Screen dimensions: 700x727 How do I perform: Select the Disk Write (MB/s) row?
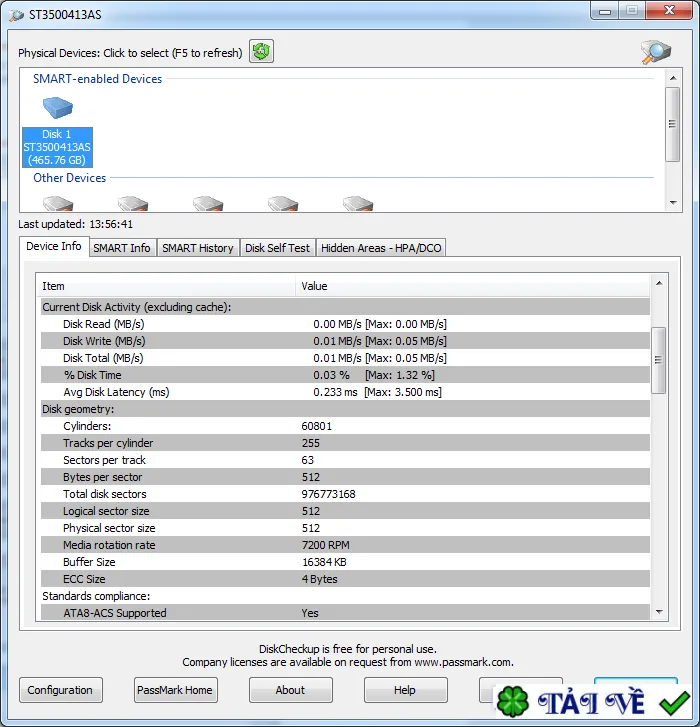tap(345, 341)
